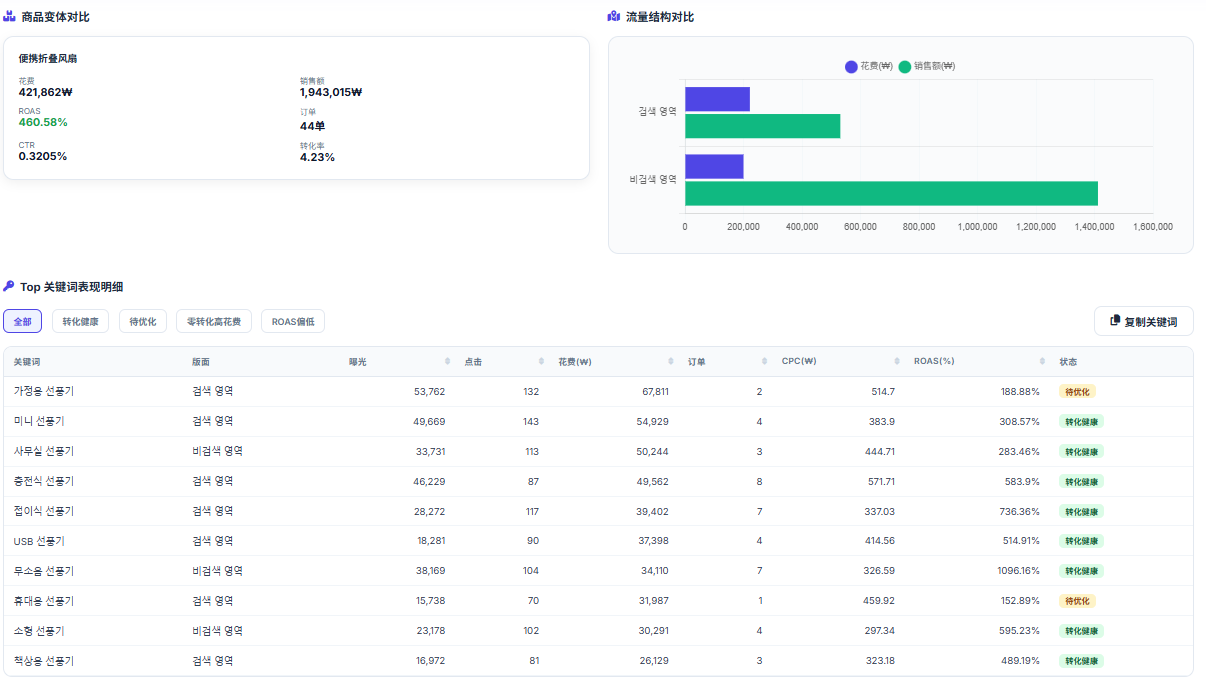Select the 转化健康 filter tab

[x=80, y=321]
